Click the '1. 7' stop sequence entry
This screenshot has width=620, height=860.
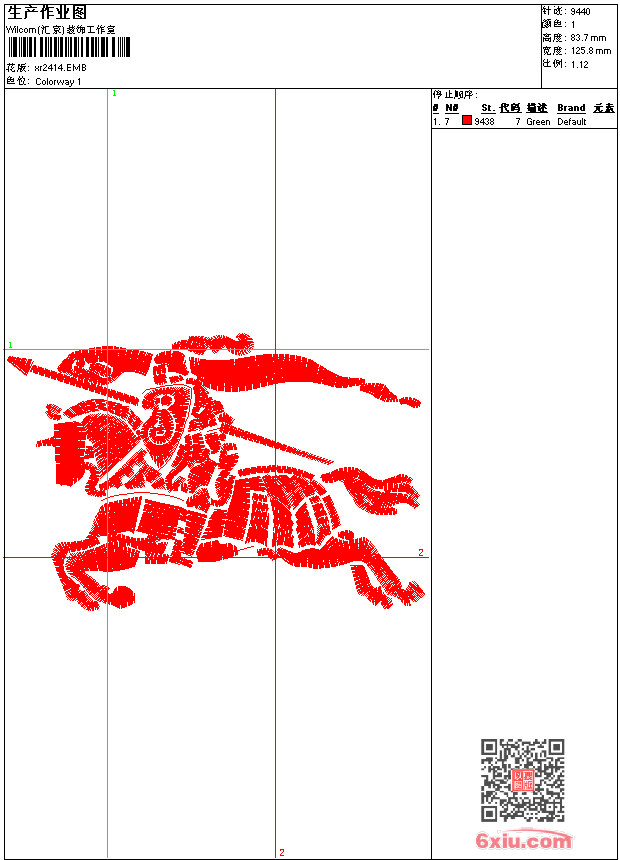[x=441, y=122]
